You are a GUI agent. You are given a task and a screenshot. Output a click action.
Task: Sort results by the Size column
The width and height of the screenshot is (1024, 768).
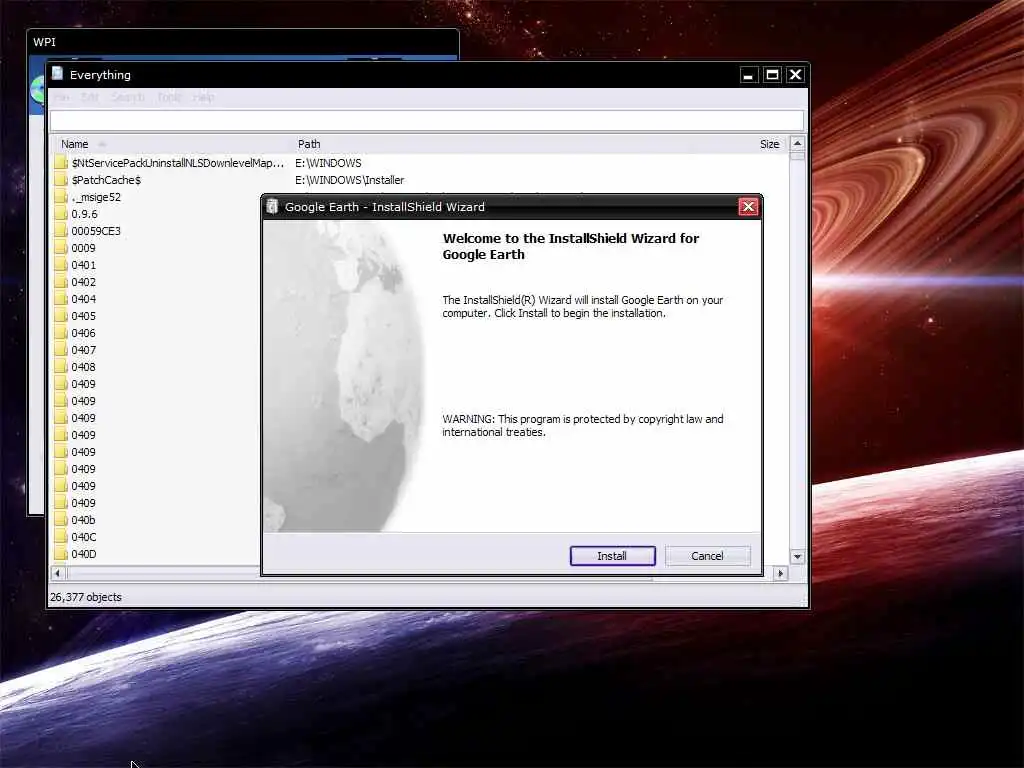(769, 144)
